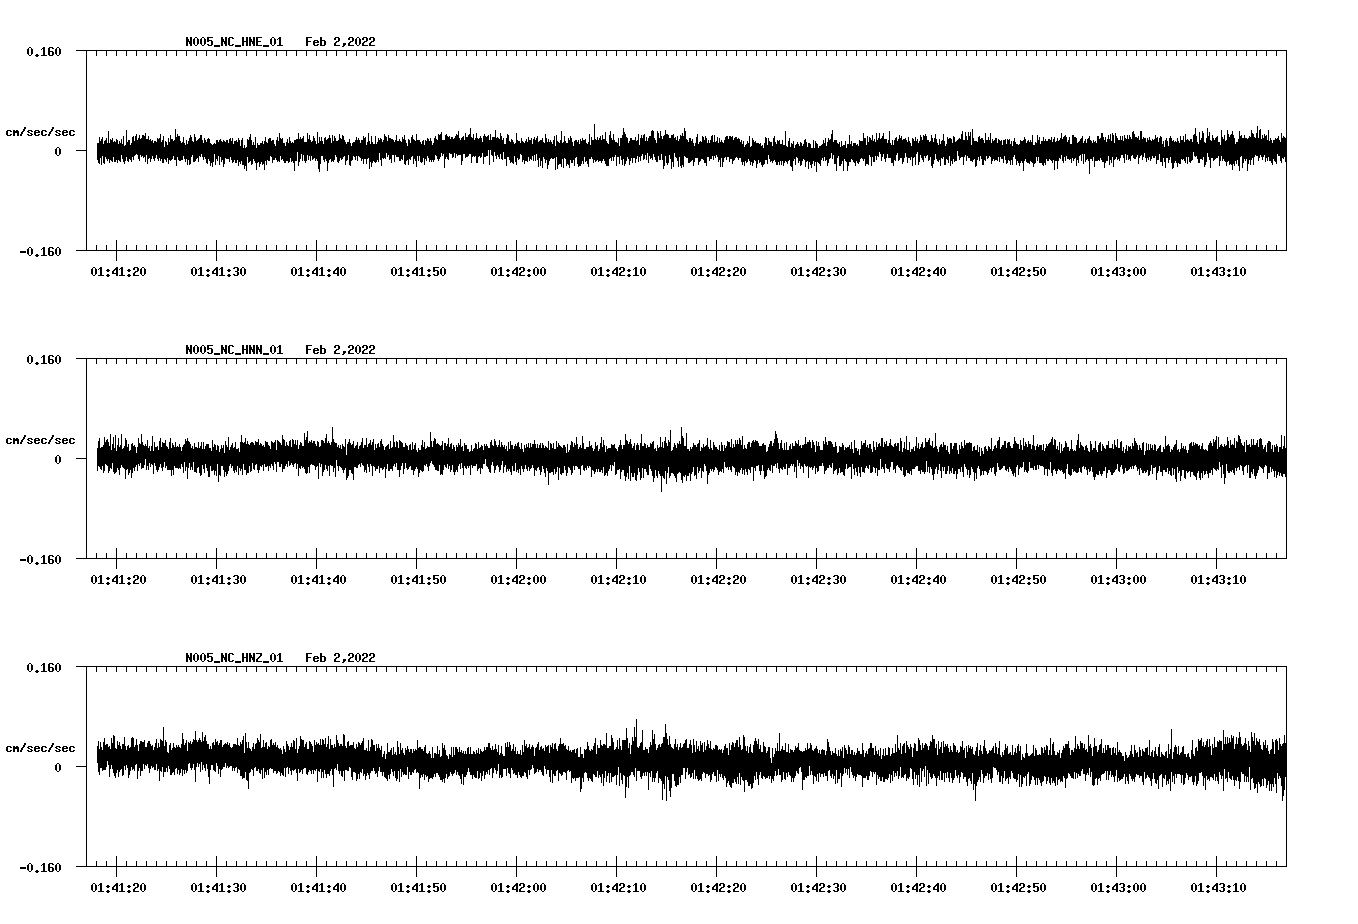Click the cm/sec/sec unit label of the HNZ plot
Screen dimensions: 1358x924
tap(40, 748)
